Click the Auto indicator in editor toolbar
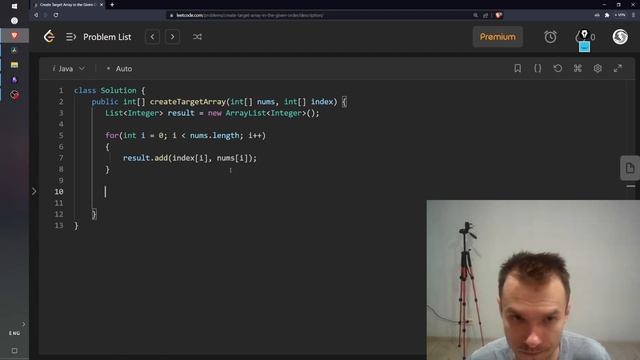This screenshot has height=360, width=640. click(x=119, y=69)
